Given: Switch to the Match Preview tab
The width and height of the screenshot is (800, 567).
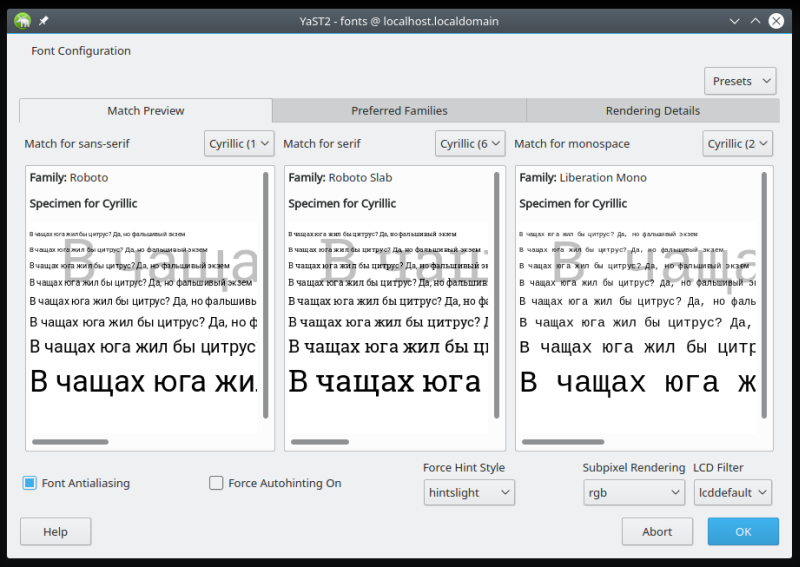Looking at the screenshot, I should 145,111.
